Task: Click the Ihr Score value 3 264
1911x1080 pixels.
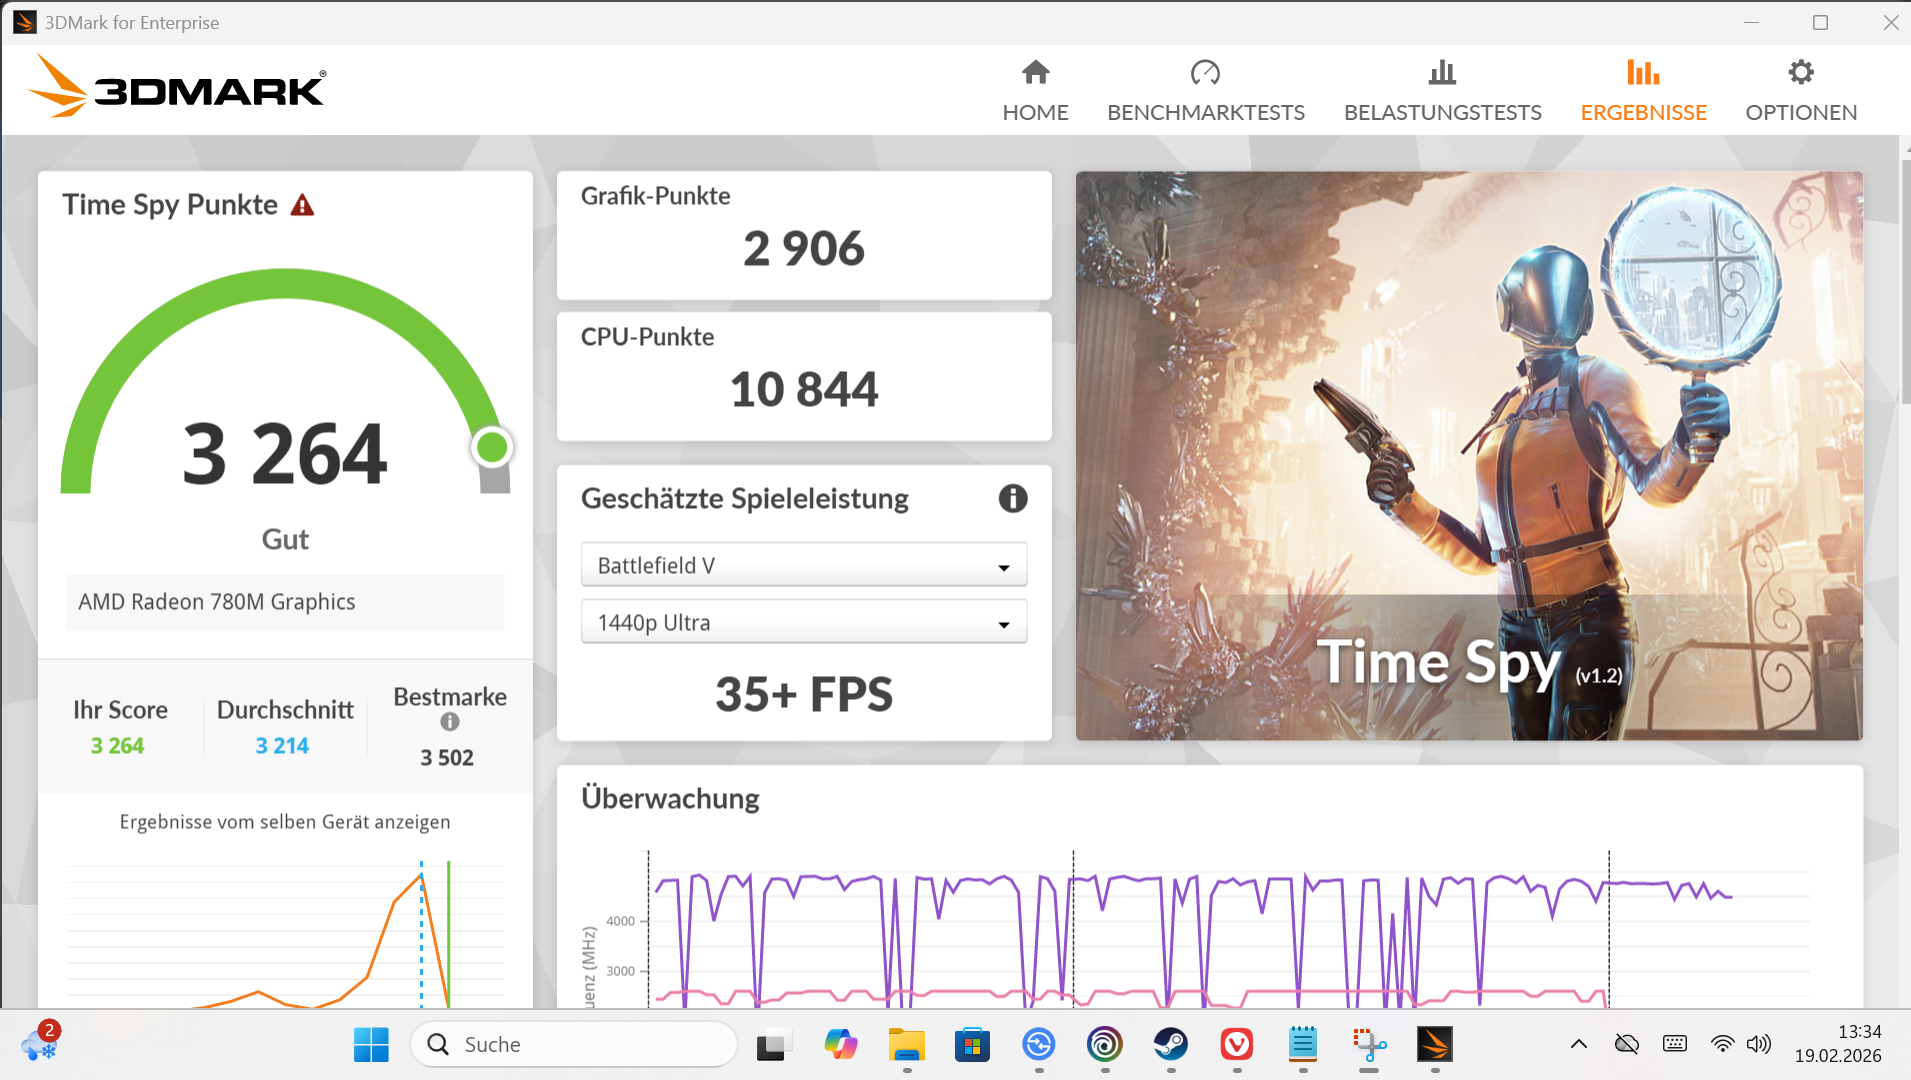Action: [117, 746]
